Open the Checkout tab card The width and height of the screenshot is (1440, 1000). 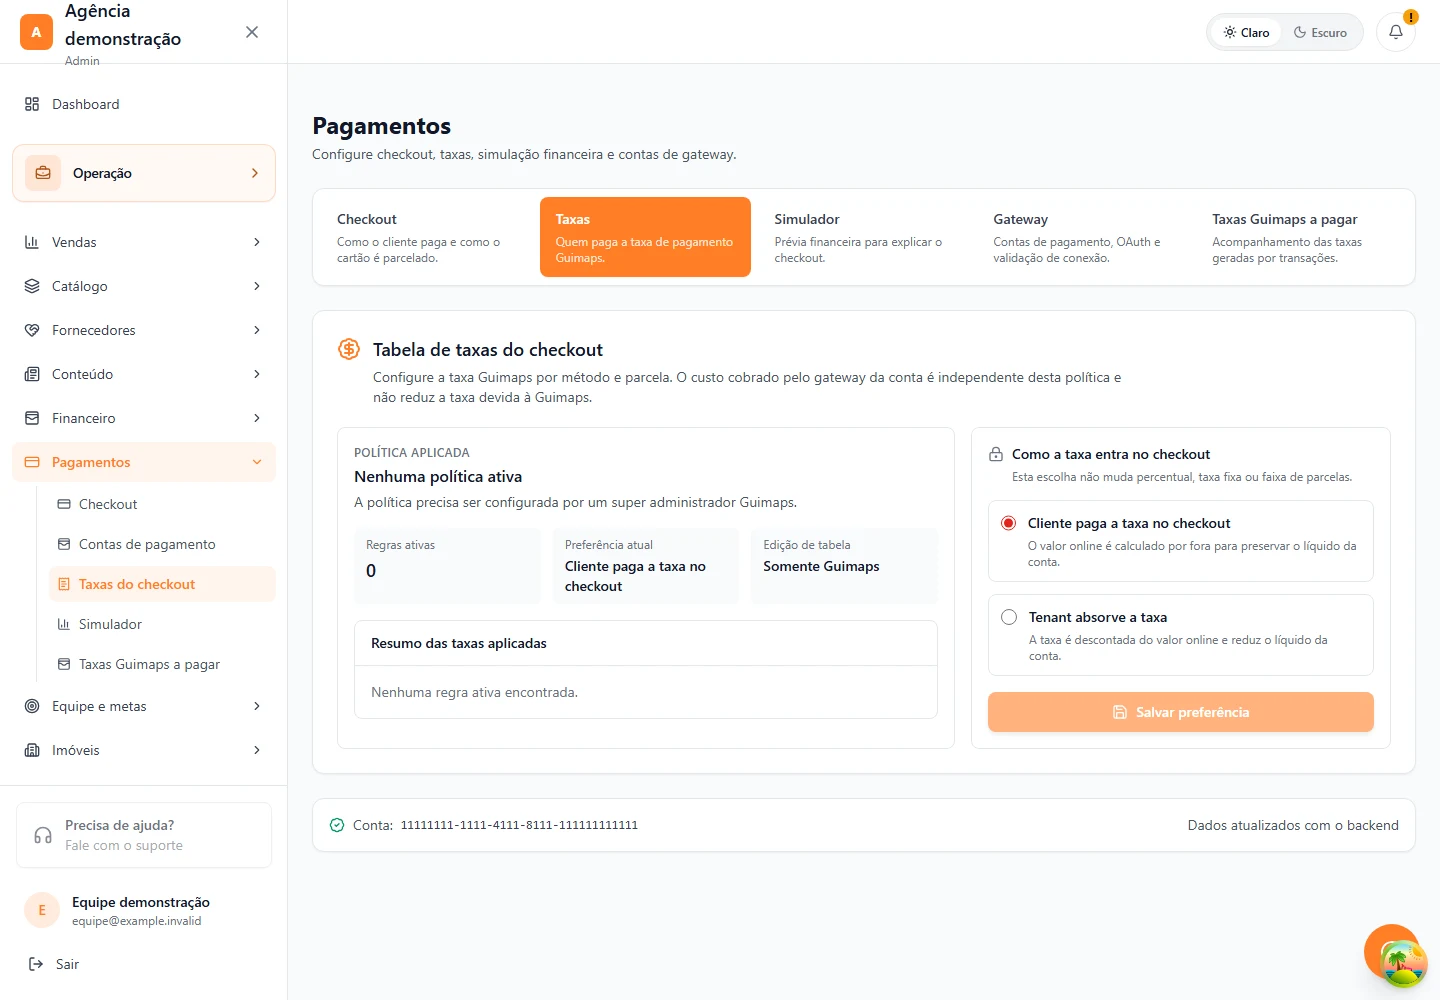426,237
